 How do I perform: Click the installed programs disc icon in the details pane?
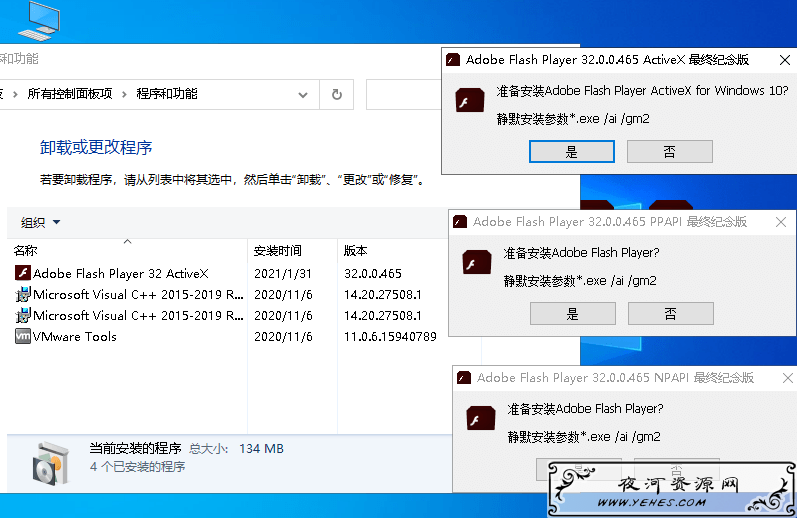(x=50, y=463)
